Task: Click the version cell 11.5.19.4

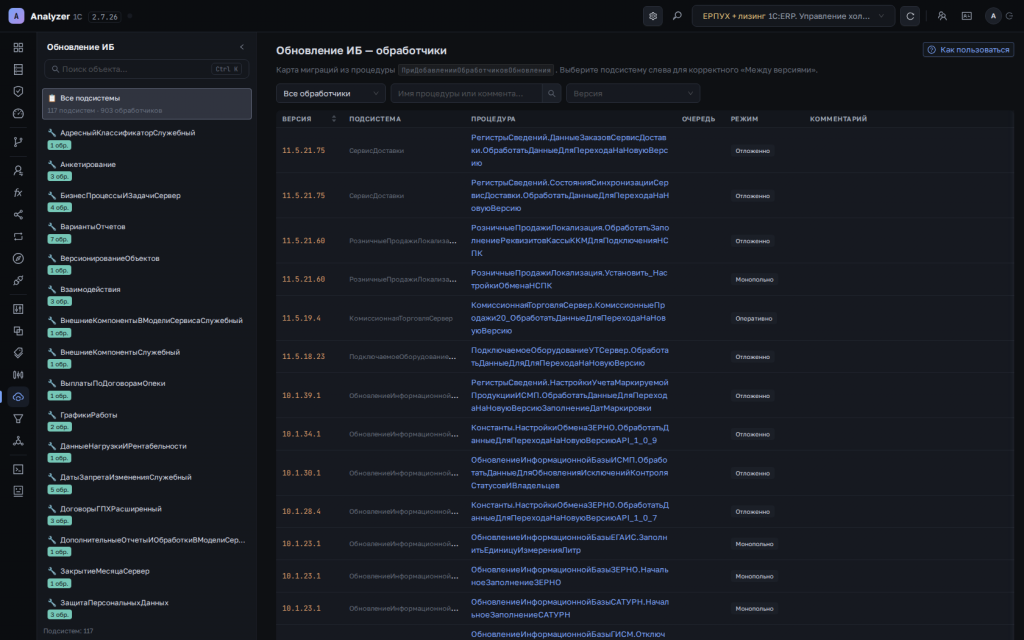Action: click(301, 318)
